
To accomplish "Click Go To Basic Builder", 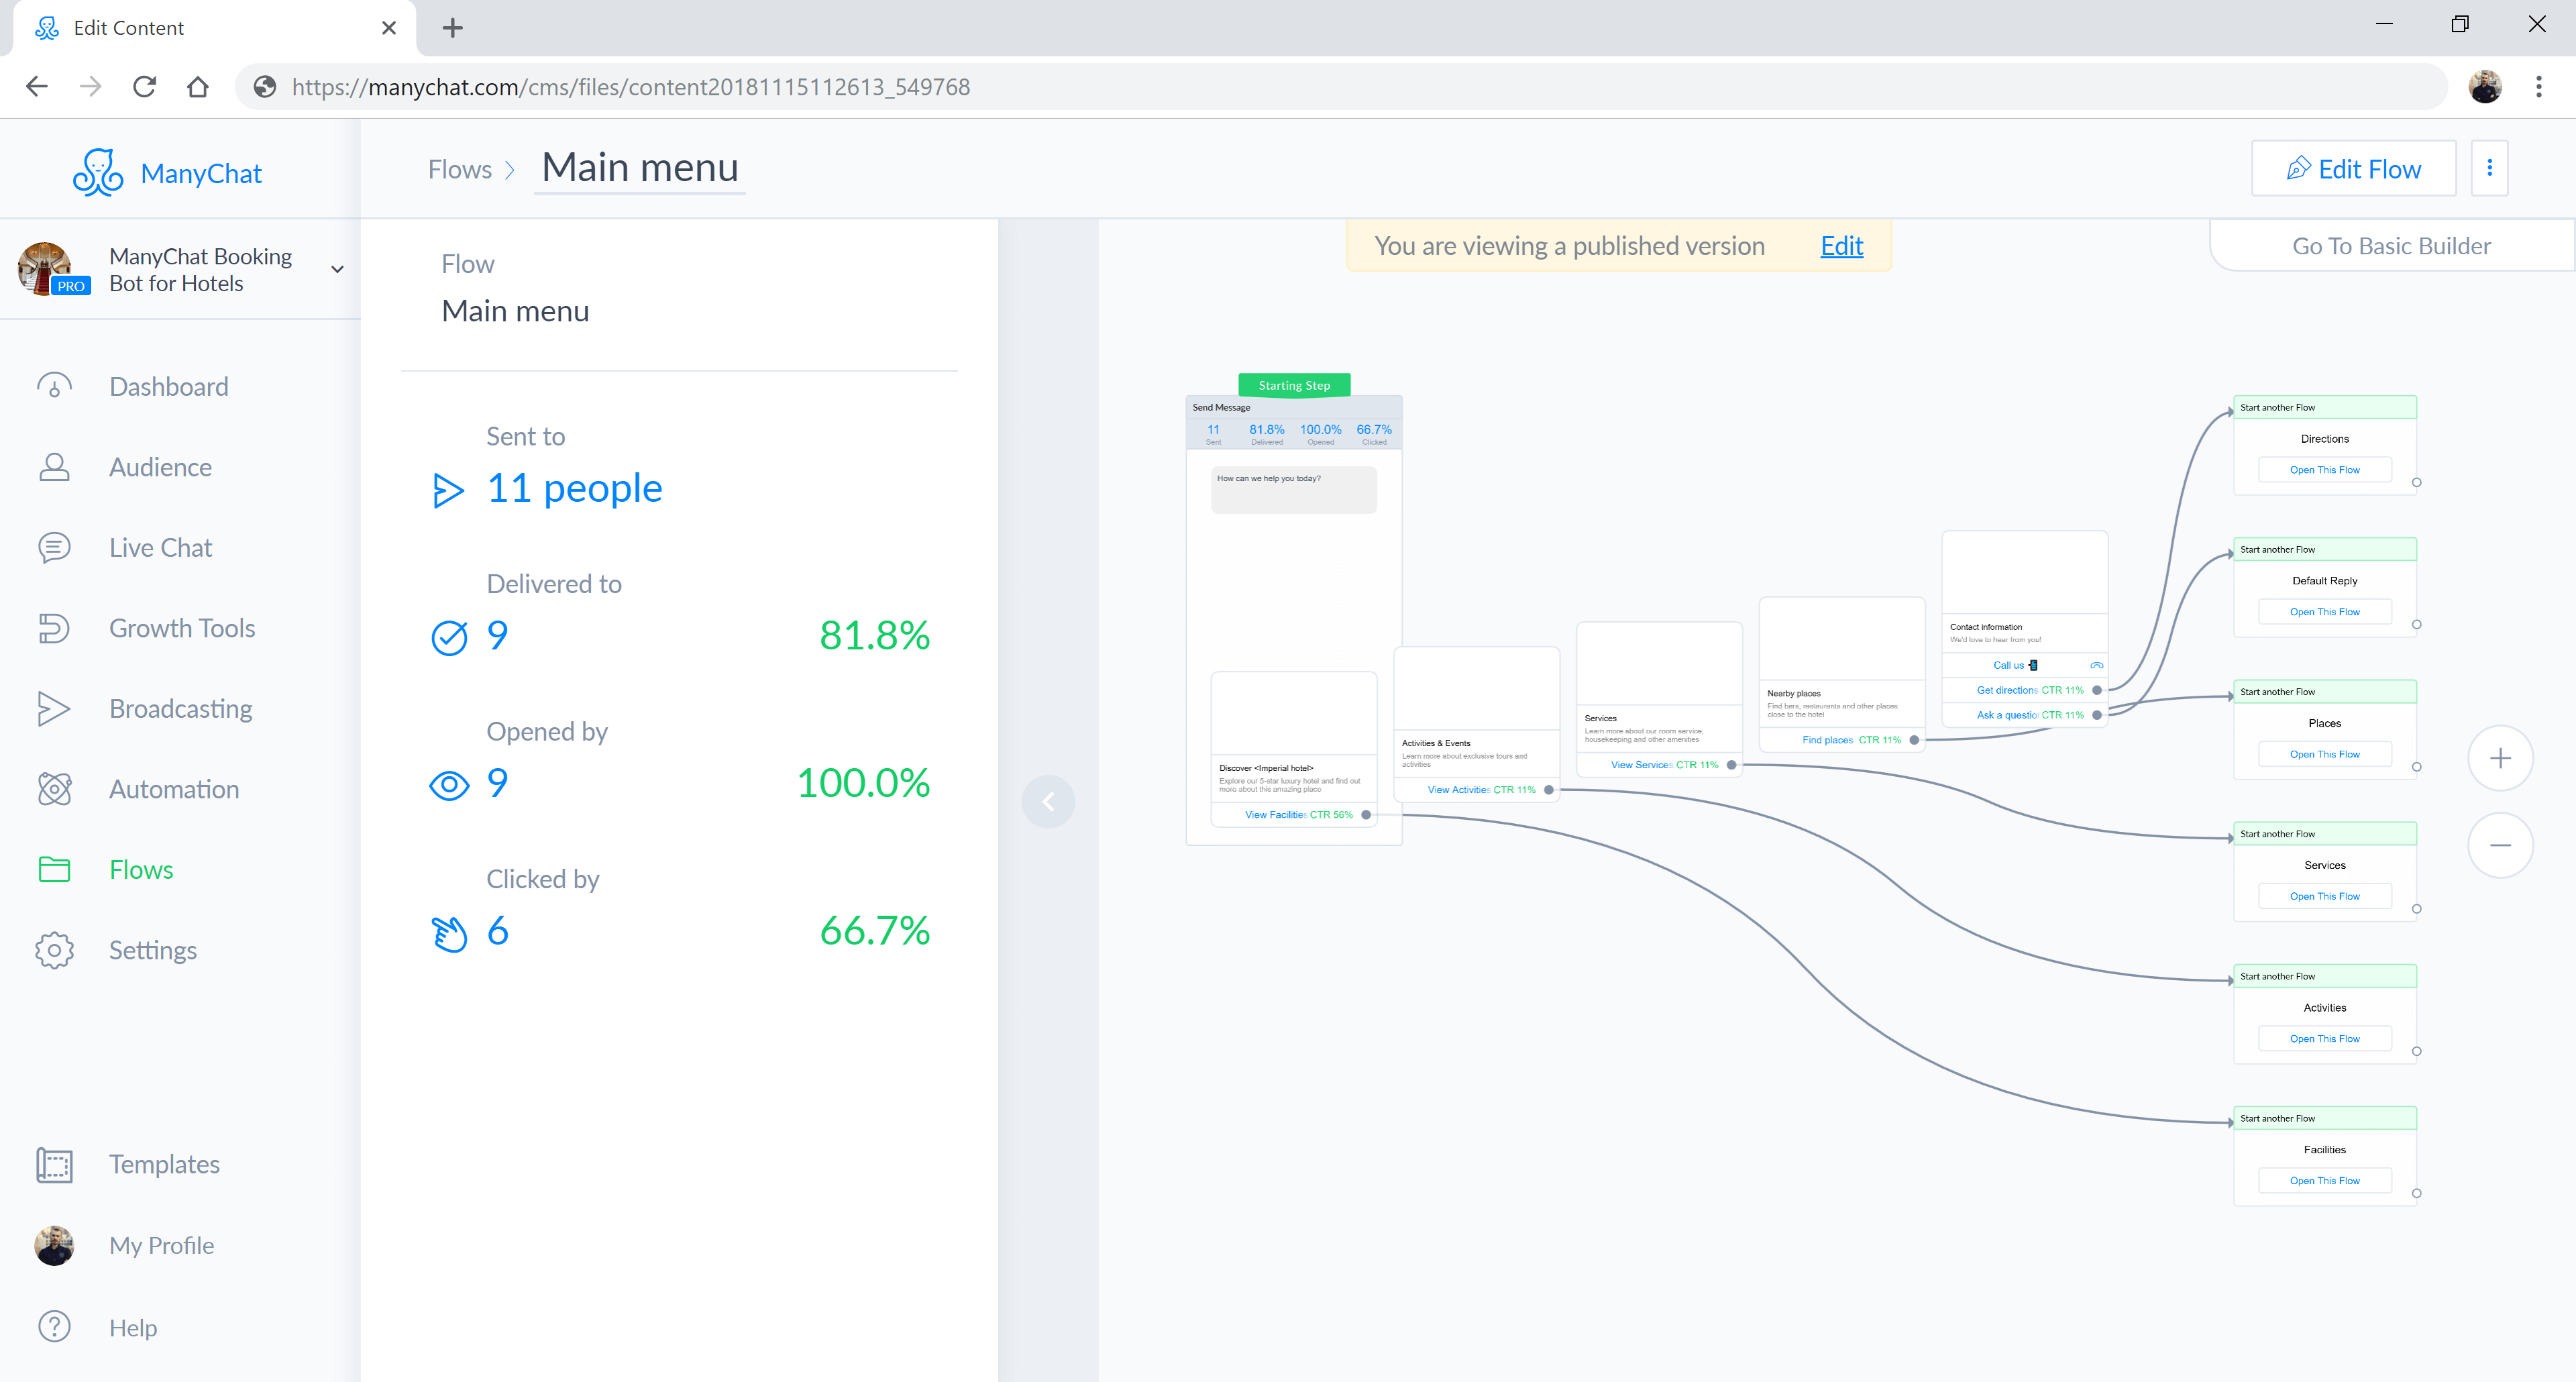I will tap(2391, 246).
